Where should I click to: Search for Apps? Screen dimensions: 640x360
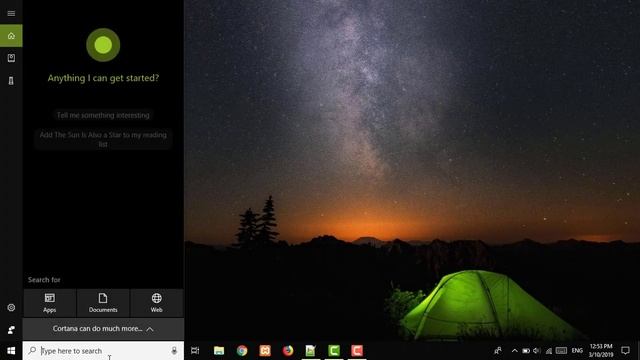pyautogui.click(x=50, y=303)
